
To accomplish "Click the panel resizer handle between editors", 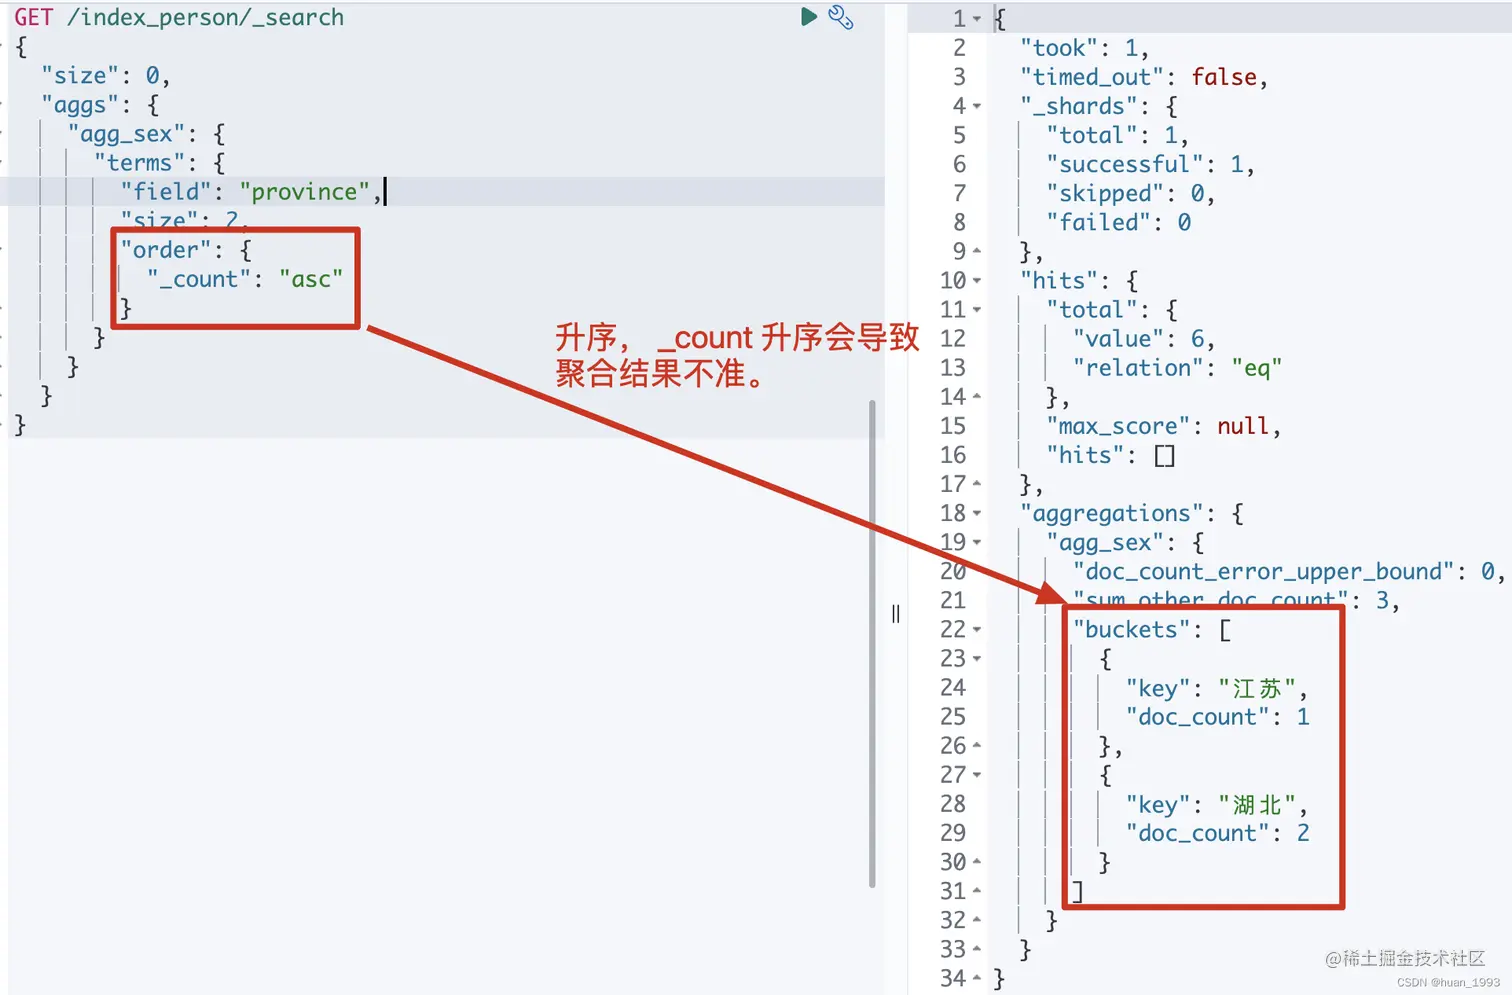I will (895, 614).
